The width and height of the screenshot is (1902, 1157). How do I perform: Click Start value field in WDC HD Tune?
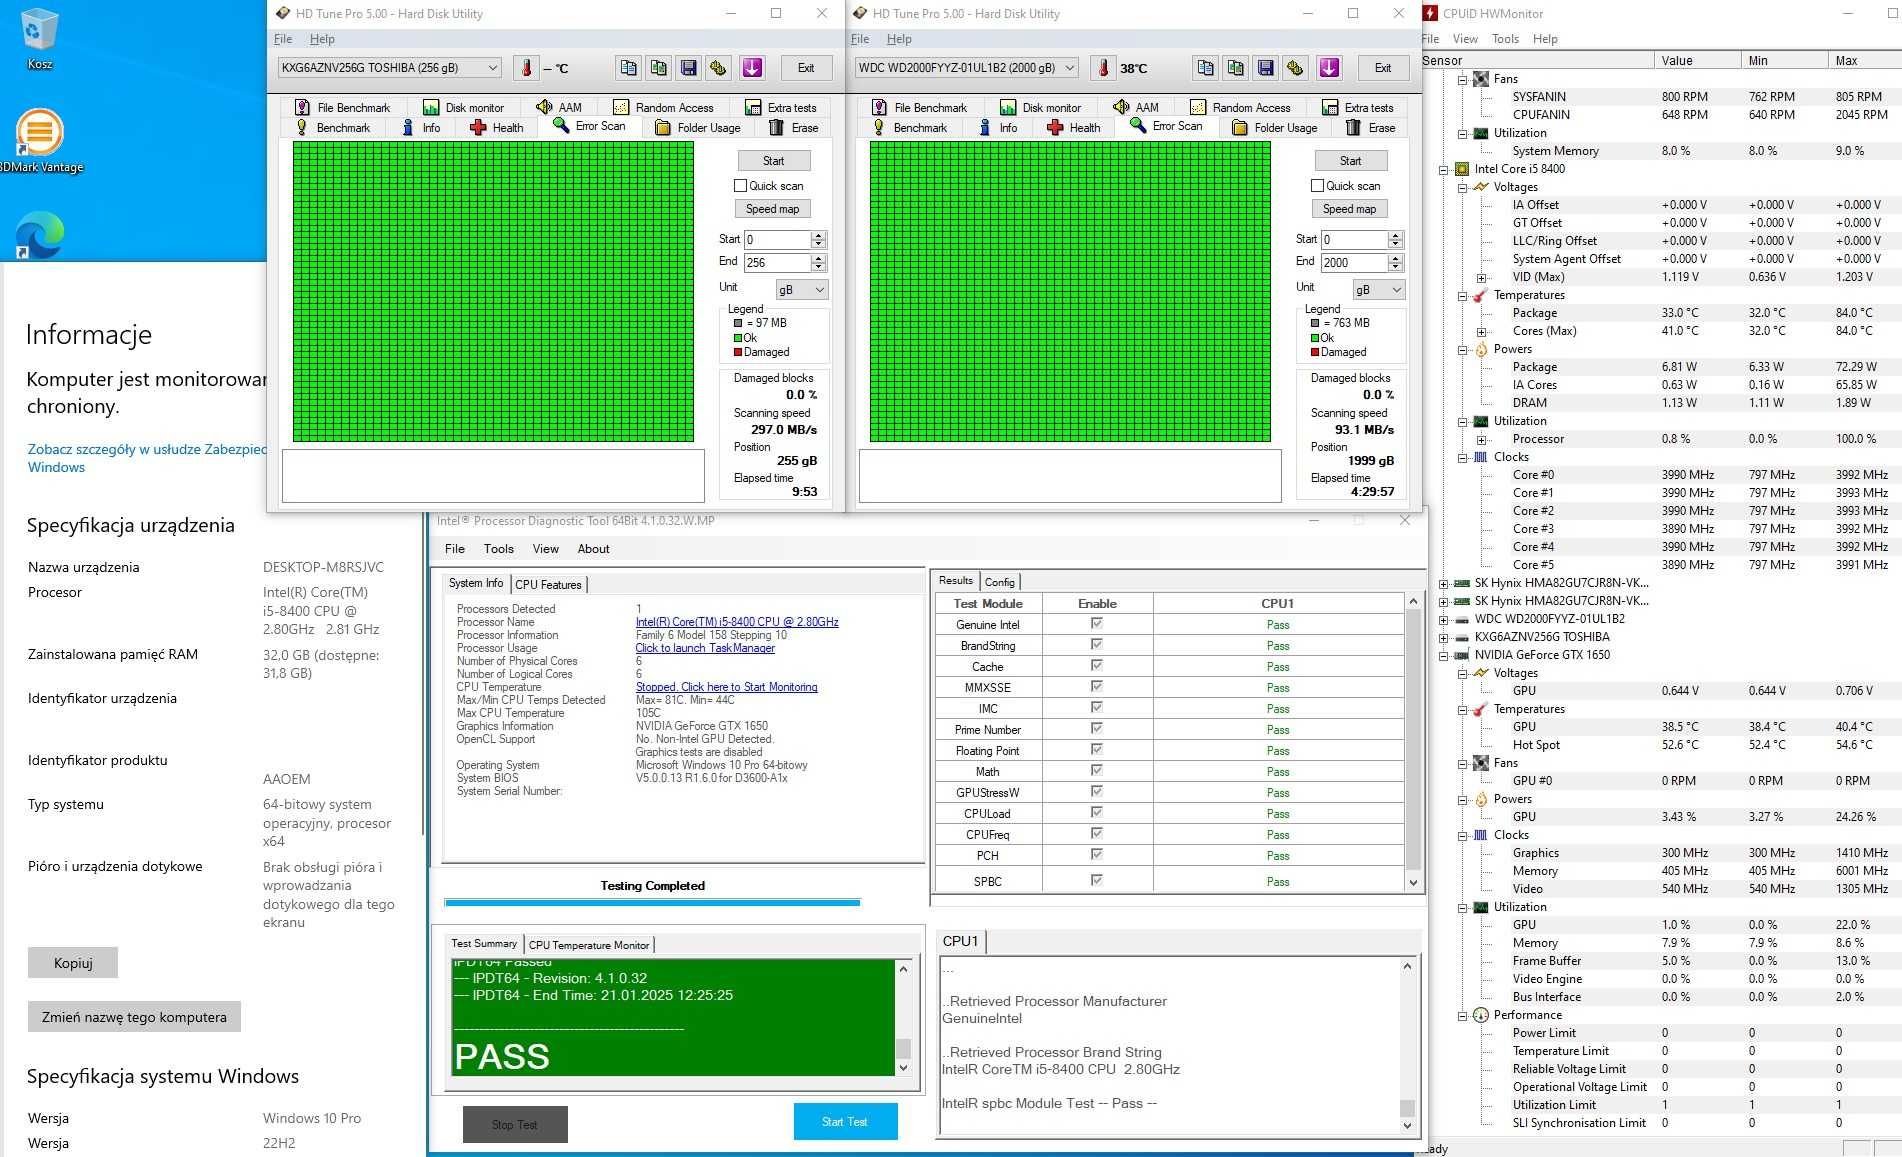1354,240
